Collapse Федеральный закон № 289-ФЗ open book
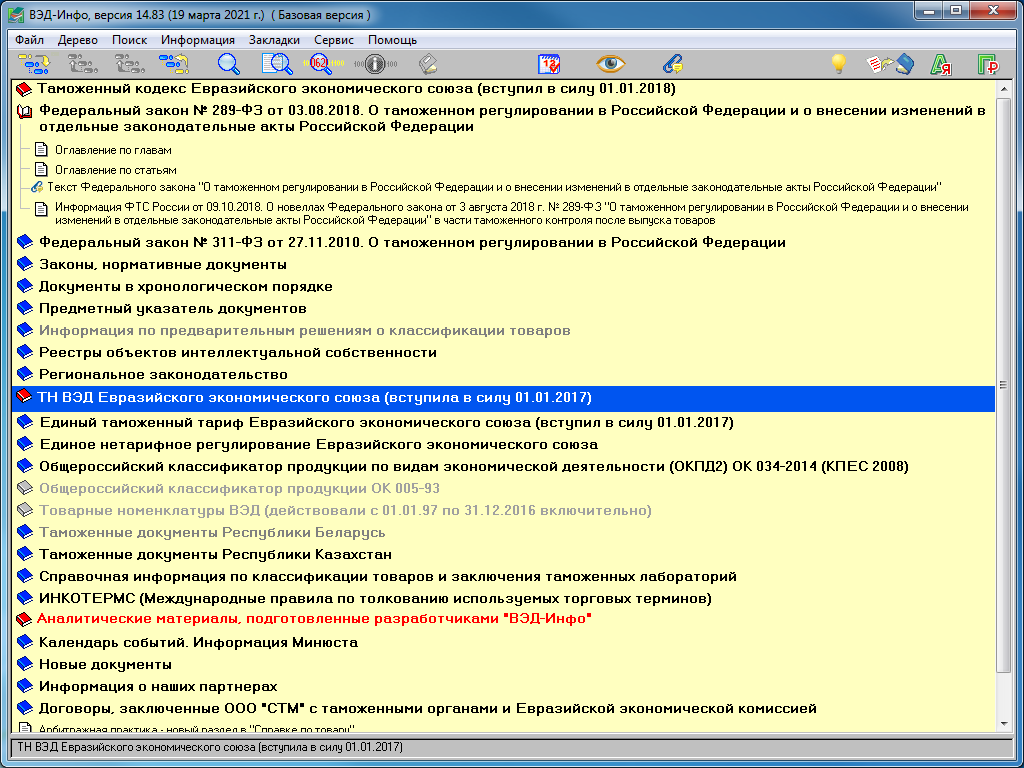The height and width of the screenshot is (768, 1024). coord(25,111)
